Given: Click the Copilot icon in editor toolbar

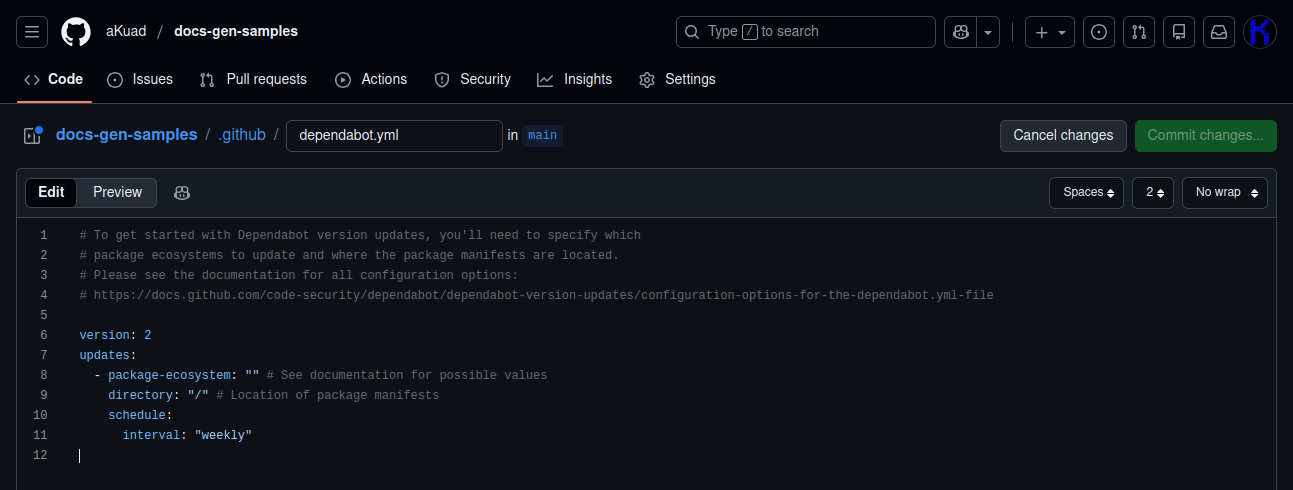Looking at the screenshot, I should click(x=182, y=192).
